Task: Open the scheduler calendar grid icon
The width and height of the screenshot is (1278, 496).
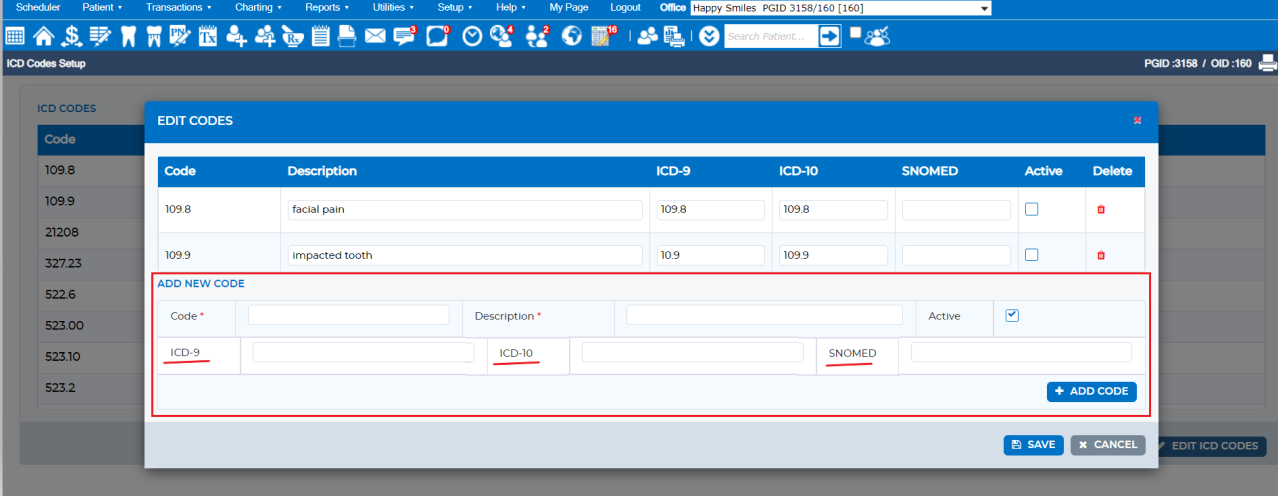Action: (x=15, y=37)
